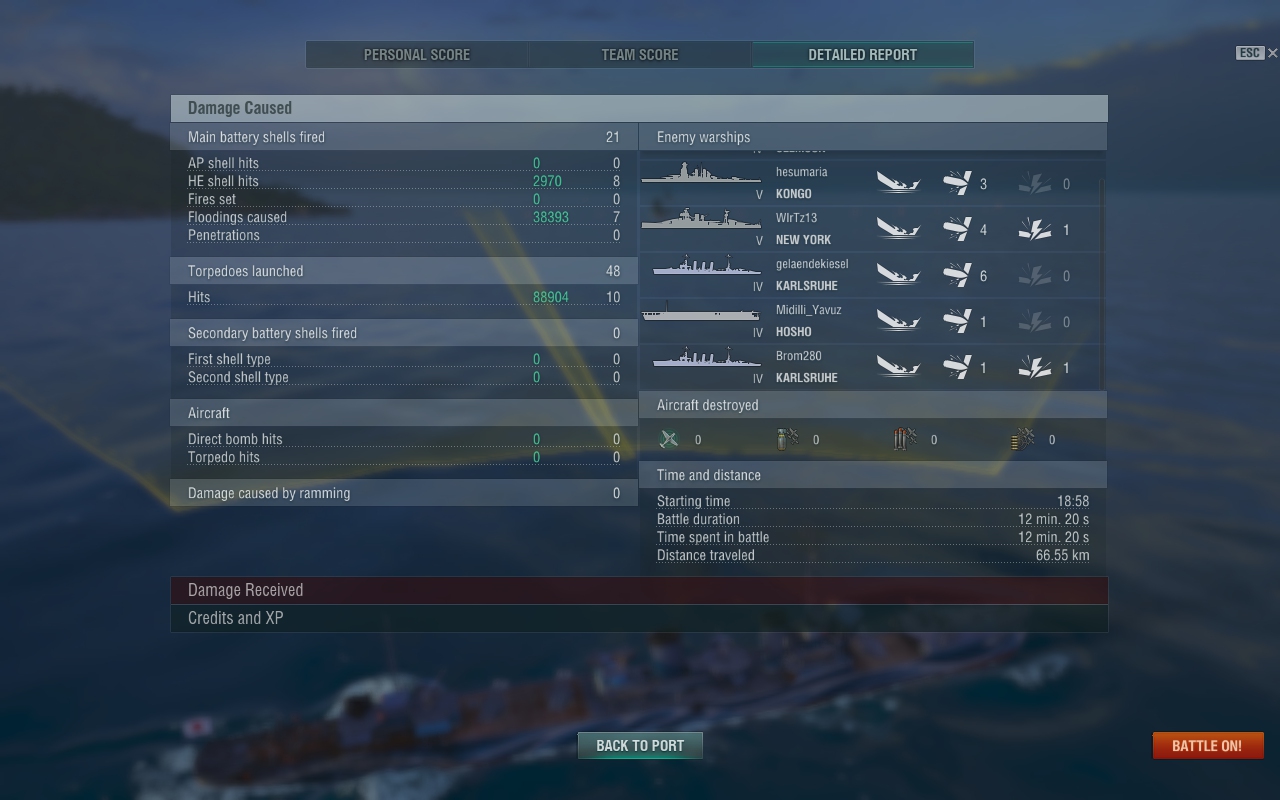Open the Team Score tab
Viewport: 1280px width, 800px height.
click(640, 55)
